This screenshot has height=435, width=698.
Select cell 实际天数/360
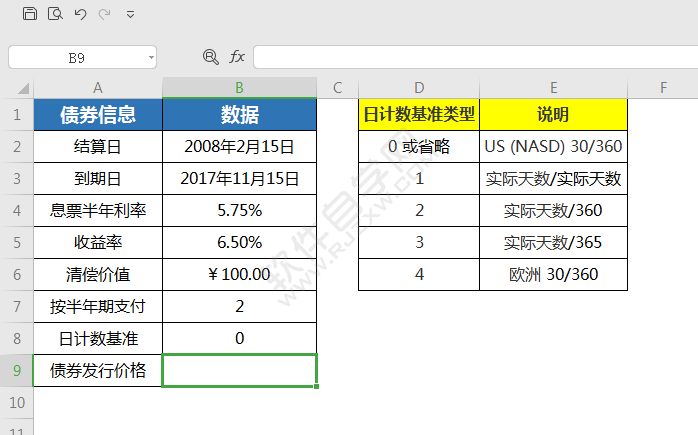pyautogui.click(x=553, y=211)
